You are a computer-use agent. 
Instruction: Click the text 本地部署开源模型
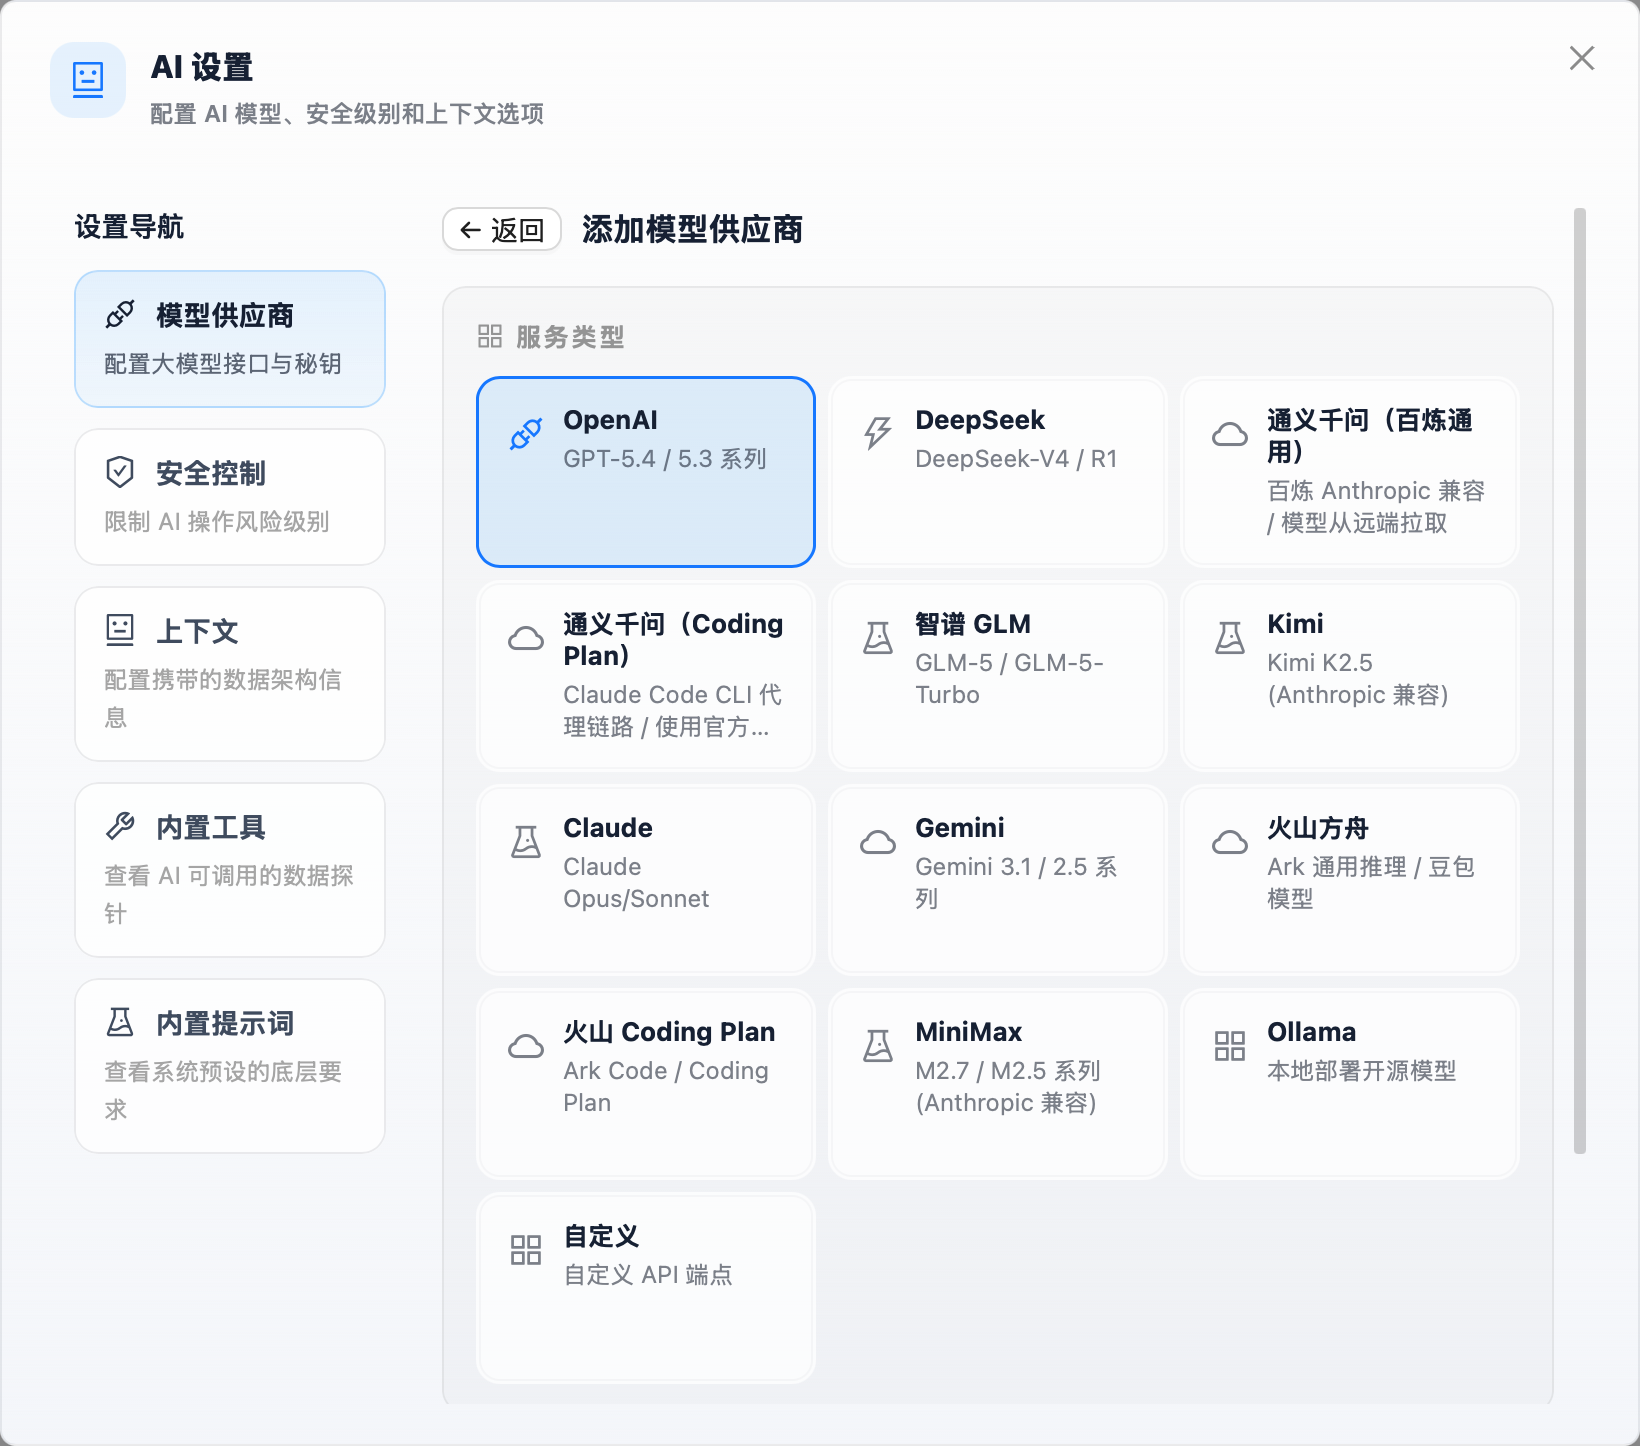point(1361,1071)
